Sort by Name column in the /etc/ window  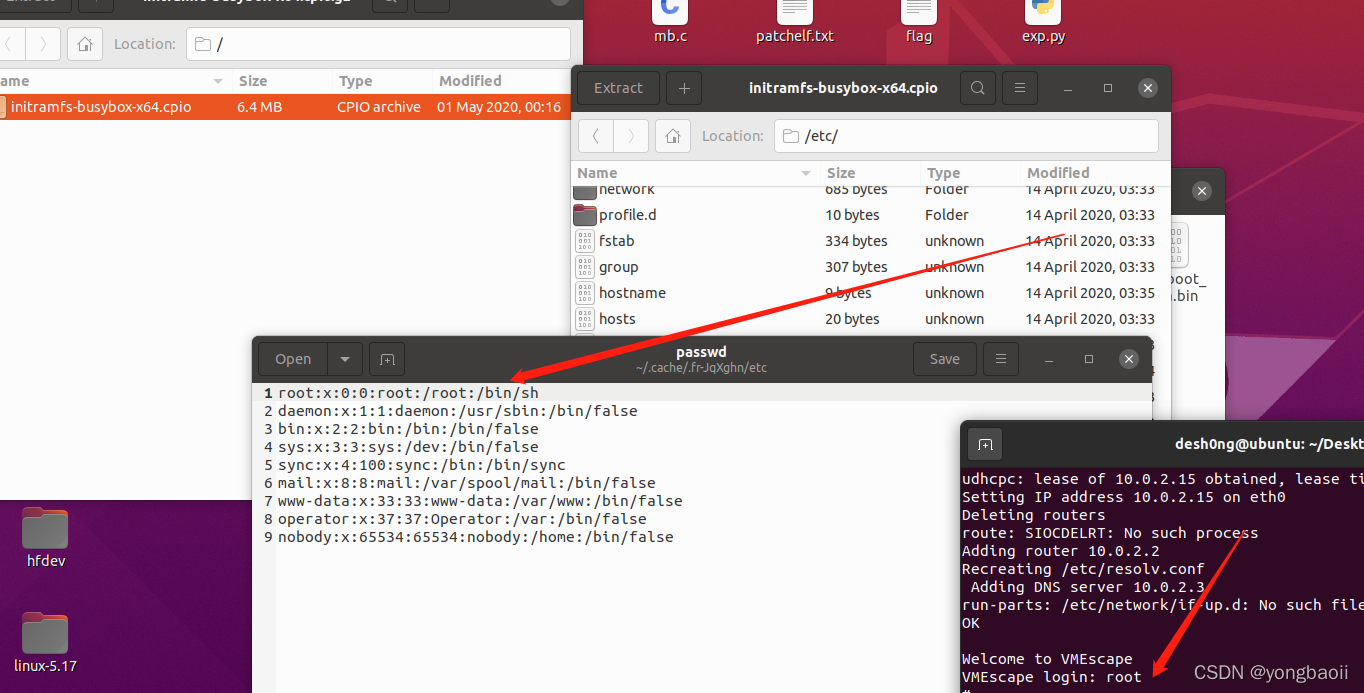pos(694,173)
